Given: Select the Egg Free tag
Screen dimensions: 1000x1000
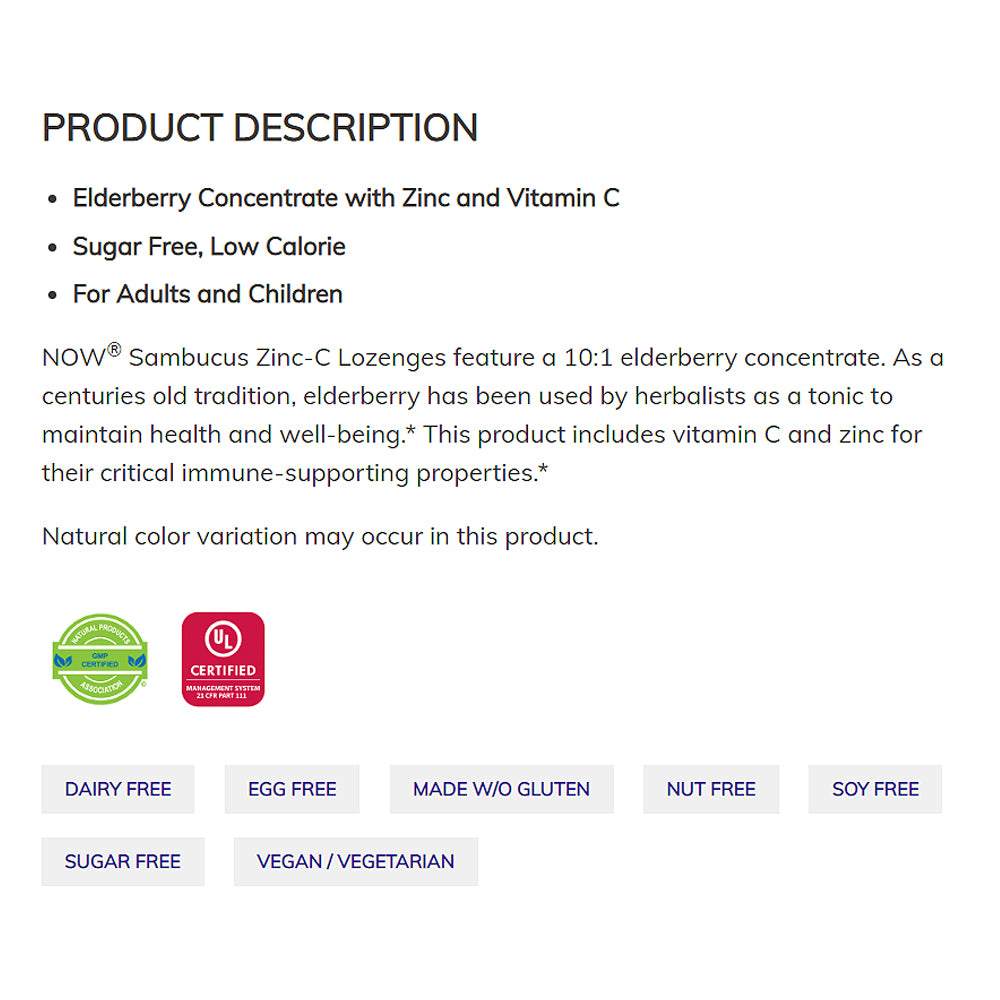Looking at the screenshot, I should pos(292,789).
